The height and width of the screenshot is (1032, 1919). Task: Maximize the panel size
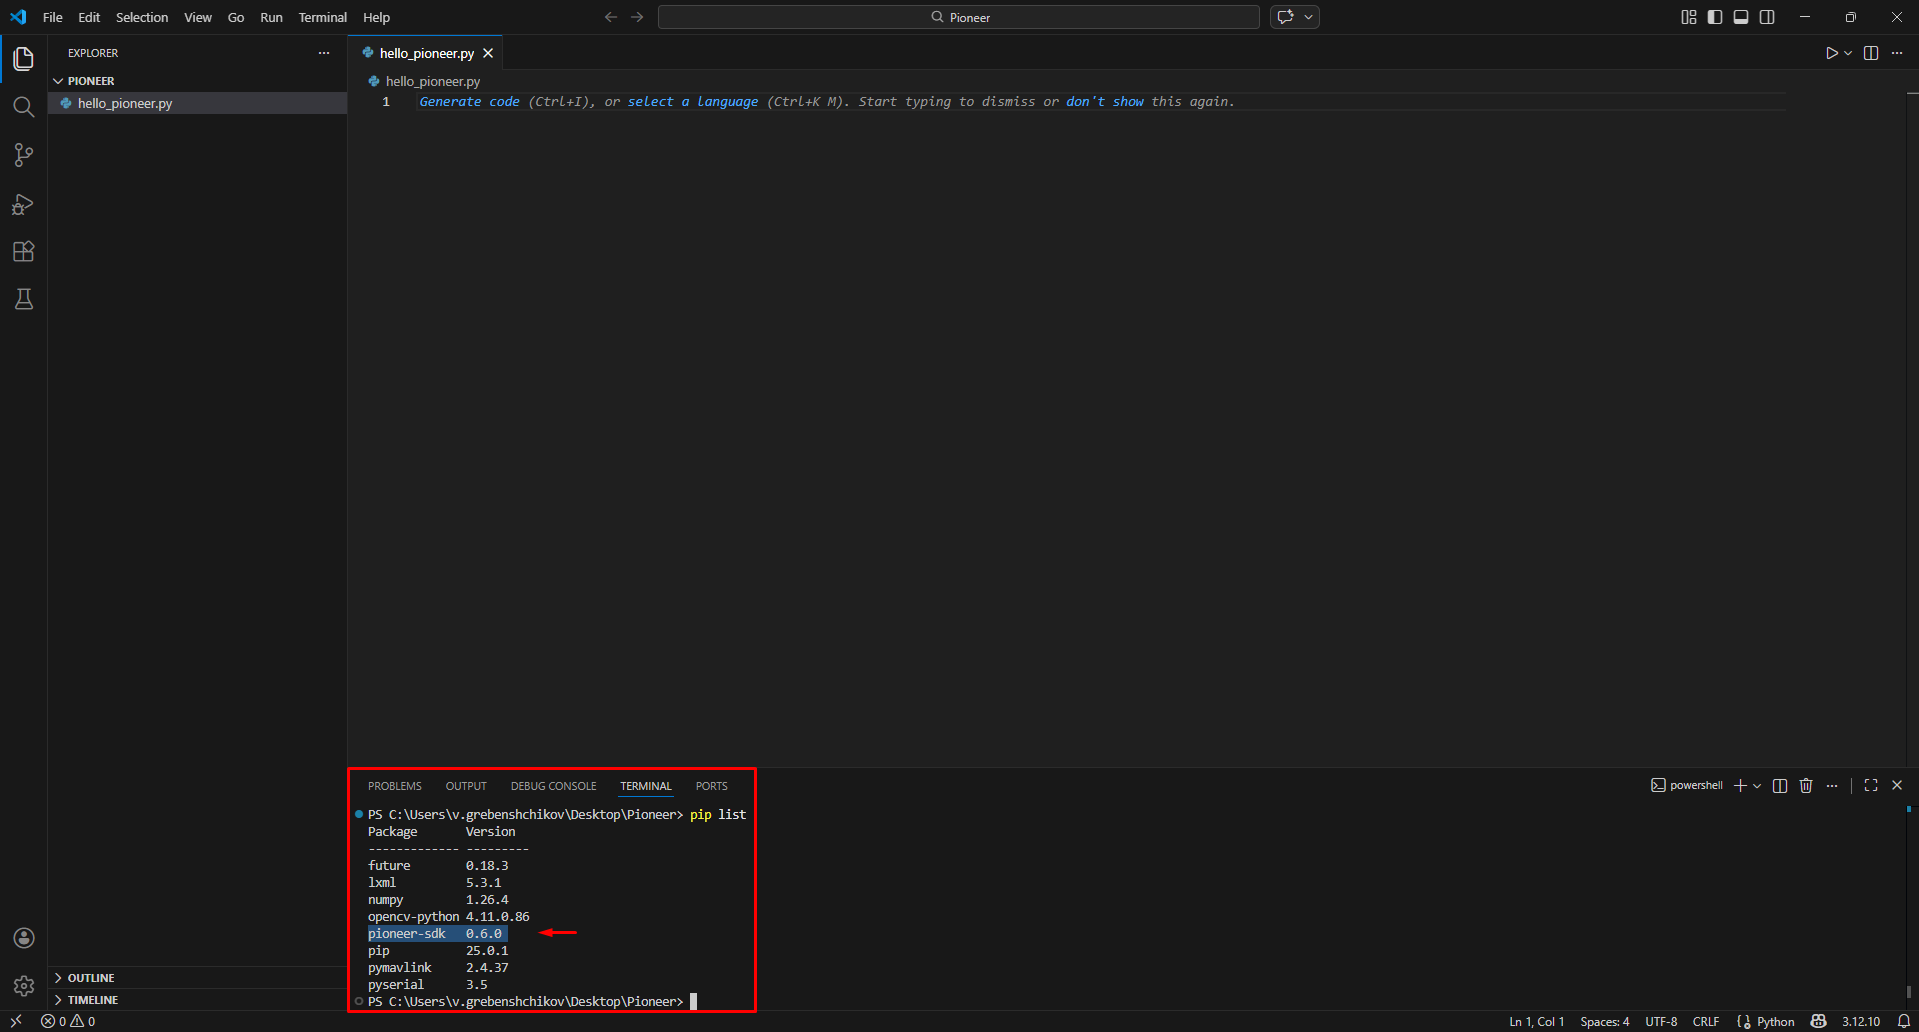click(1871, 785)
